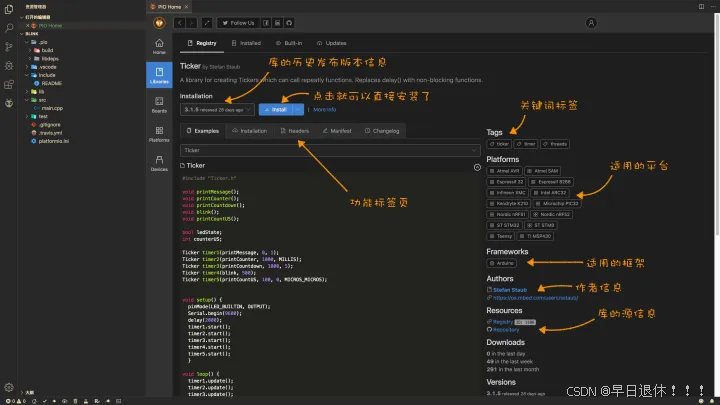This screenshot has width=720, height=405.
Task: Click the split editor icon at top right
Action: click(701, 6)
